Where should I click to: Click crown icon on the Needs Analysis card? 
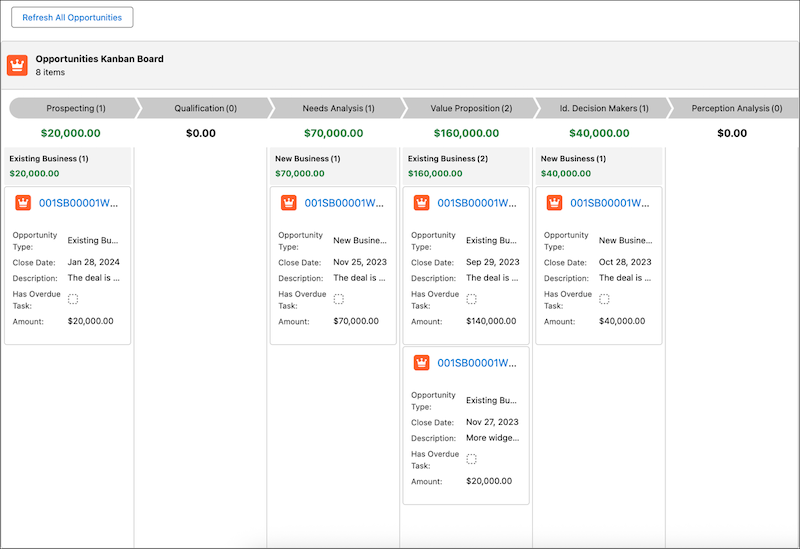(x=289, y=203)
